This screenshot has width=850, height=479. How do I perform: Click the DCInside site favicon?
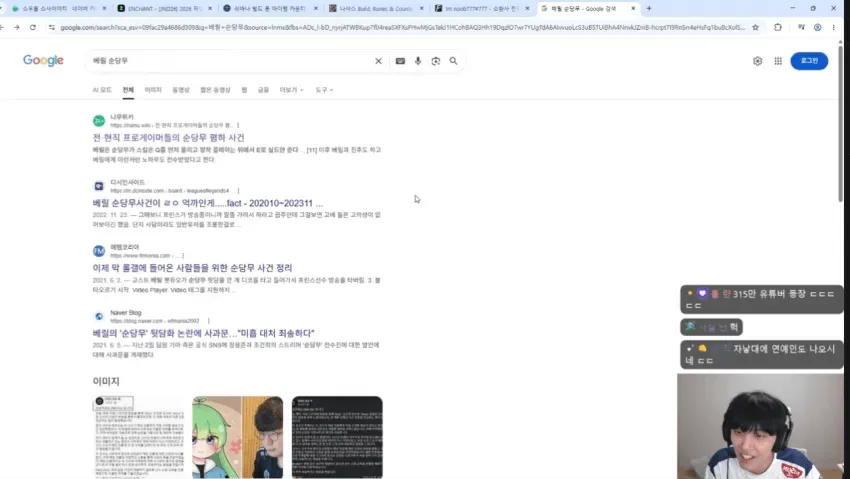99,186
